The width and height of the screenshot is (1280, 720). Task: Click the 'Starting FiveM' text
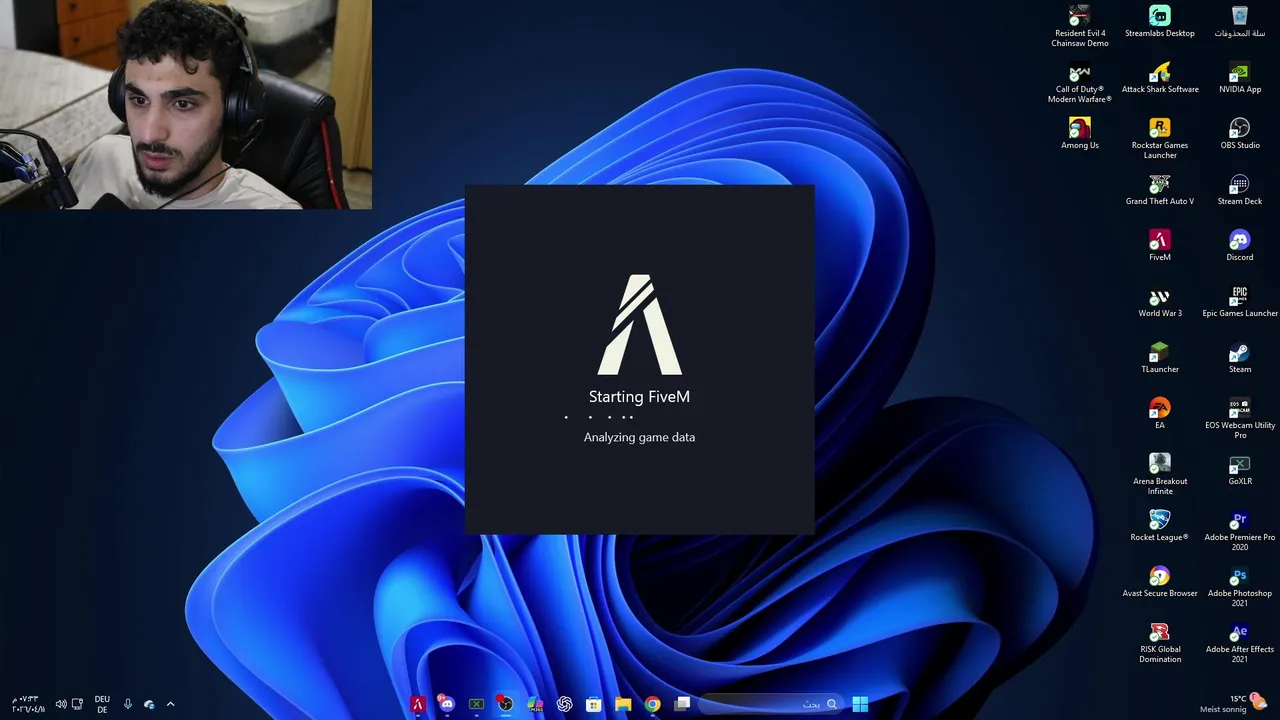[x=639, y=397]
